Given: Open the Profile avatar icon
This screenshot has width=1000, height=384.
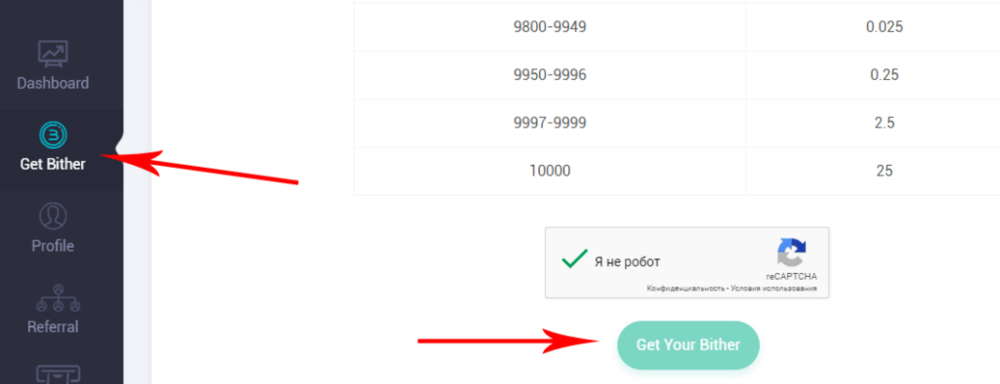Looking at the screenshot, I should tap(53, 216).
